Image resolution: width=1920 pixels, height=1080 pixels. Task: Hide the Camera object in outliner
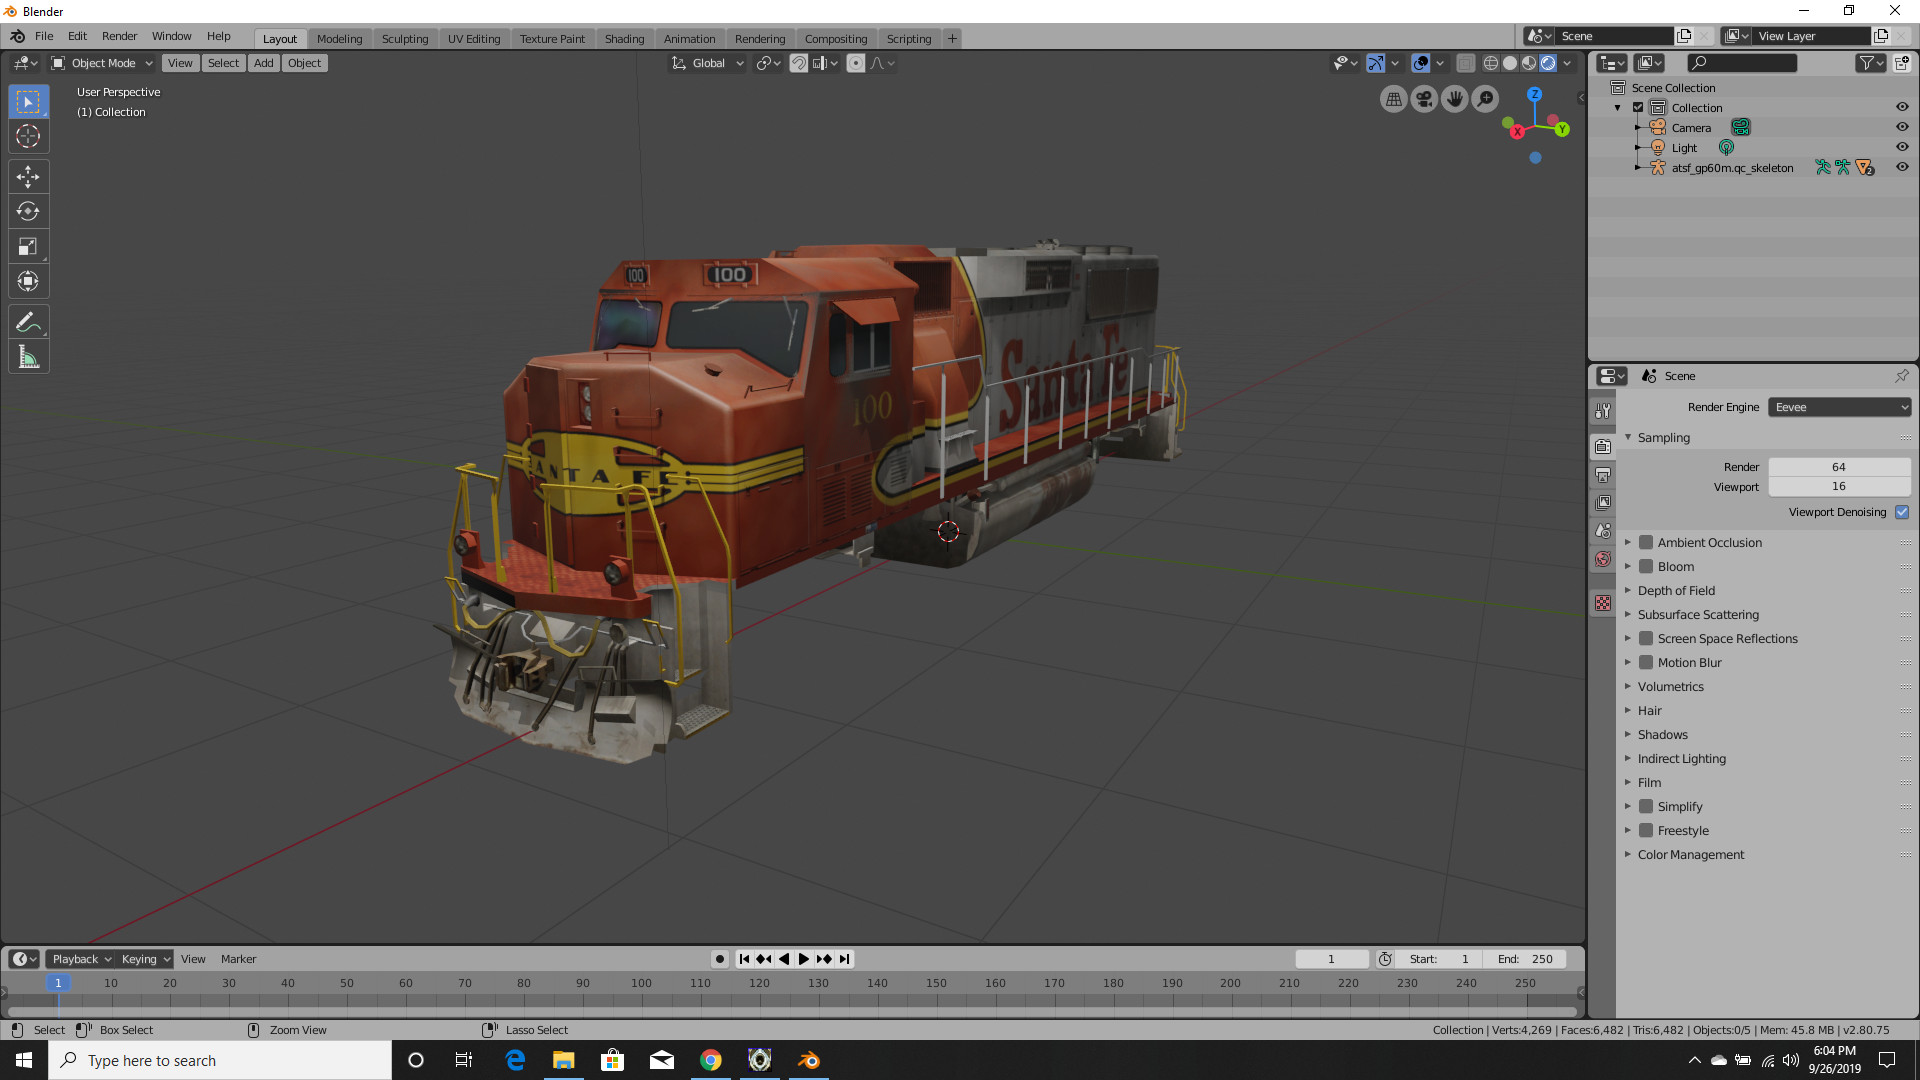(x=1902, y=127)
